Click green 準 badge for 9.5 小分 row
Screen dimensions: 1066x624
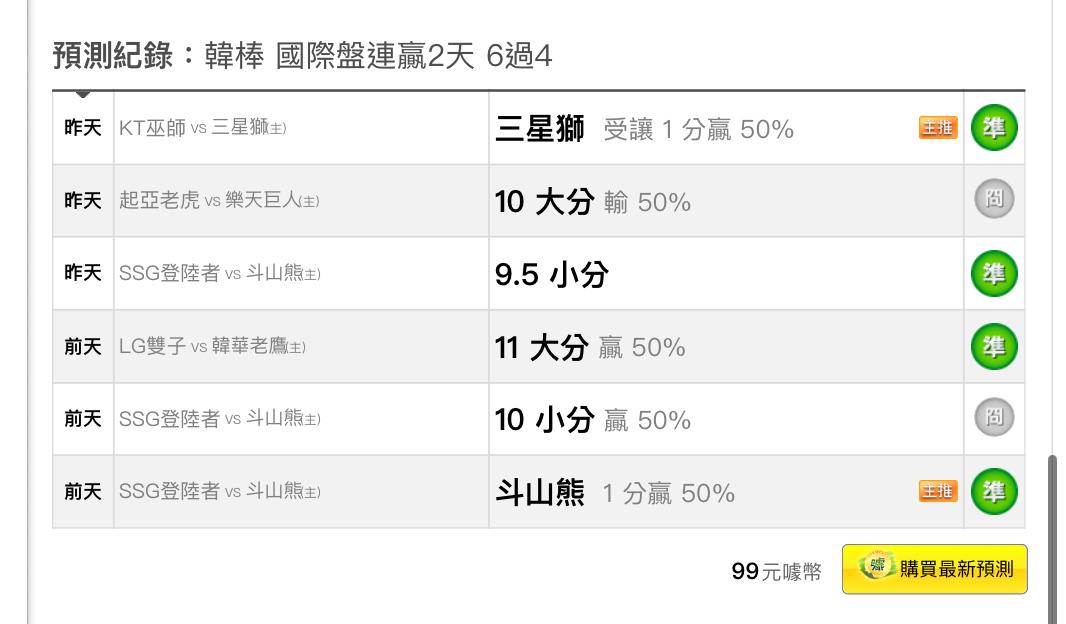coord(994,273)
